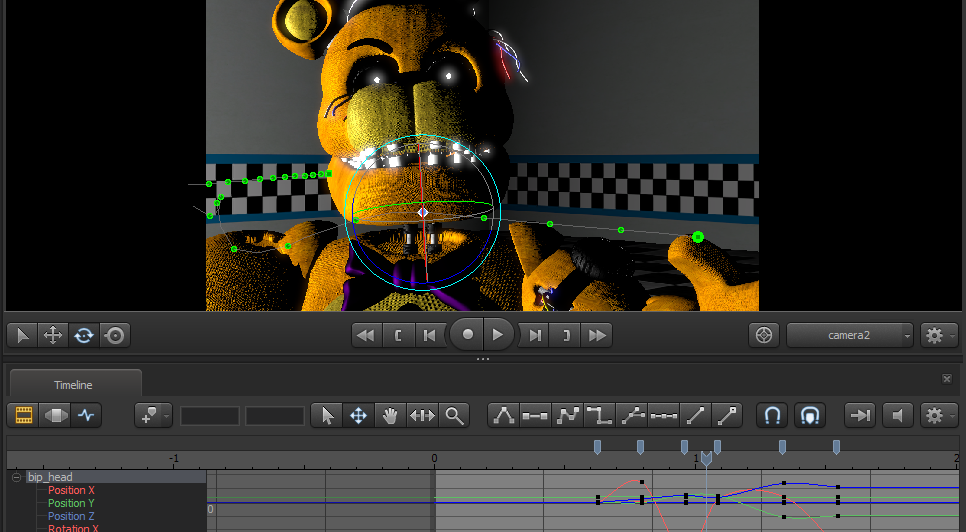
Task: Toggle timeline audio mute speaker
Action: click(898, 416)
